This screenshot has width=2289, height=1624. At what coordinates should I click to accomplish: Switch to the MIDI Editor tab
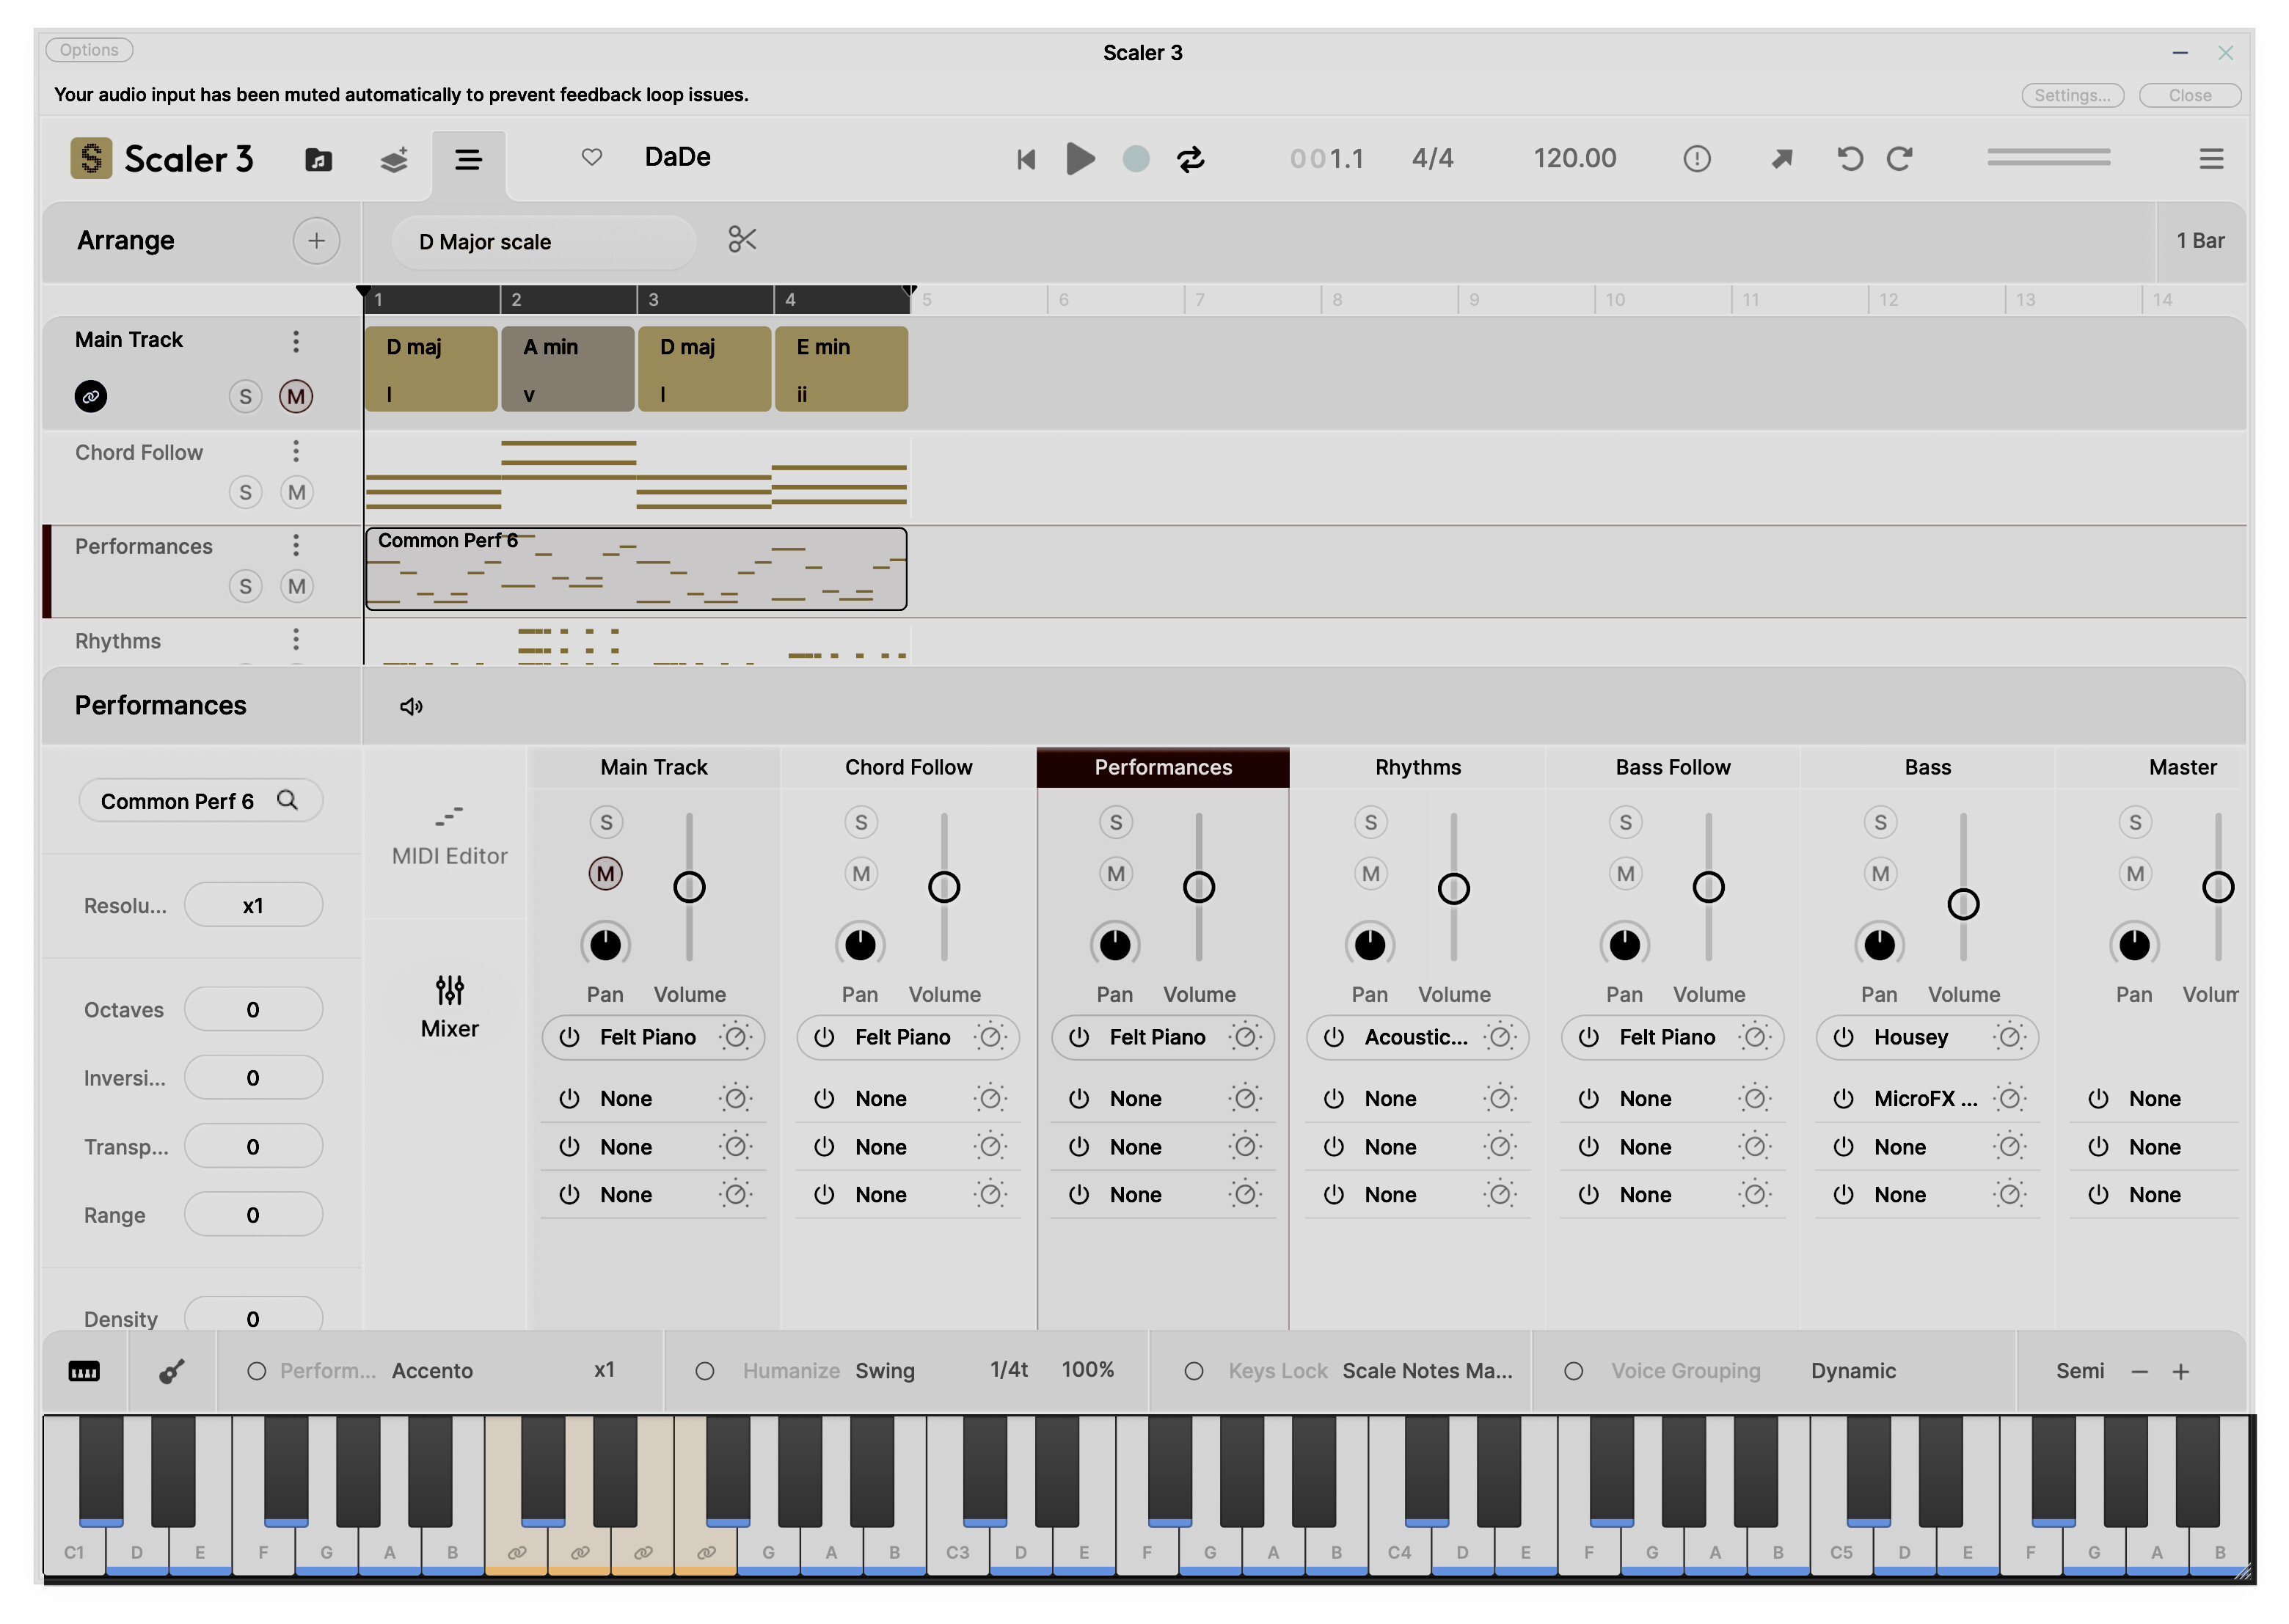449,835
